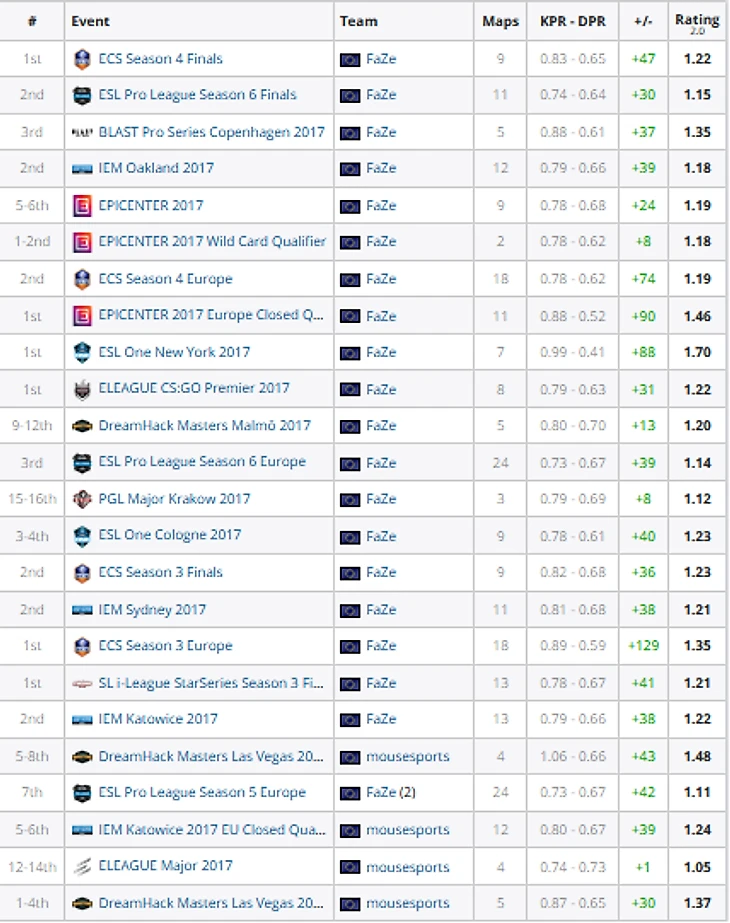This screenshot has height=923, width=730.
Task: Open the ECS Season 3 Finals link
Action: (161, 572)
